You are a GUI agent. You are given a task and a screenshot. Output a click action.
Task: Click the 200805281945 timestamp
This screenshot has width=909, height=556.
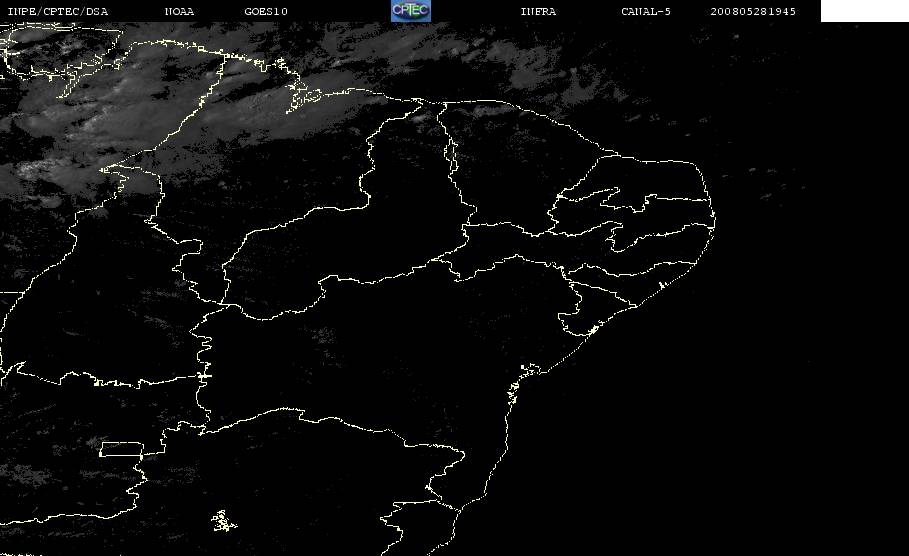pos(753,12)
